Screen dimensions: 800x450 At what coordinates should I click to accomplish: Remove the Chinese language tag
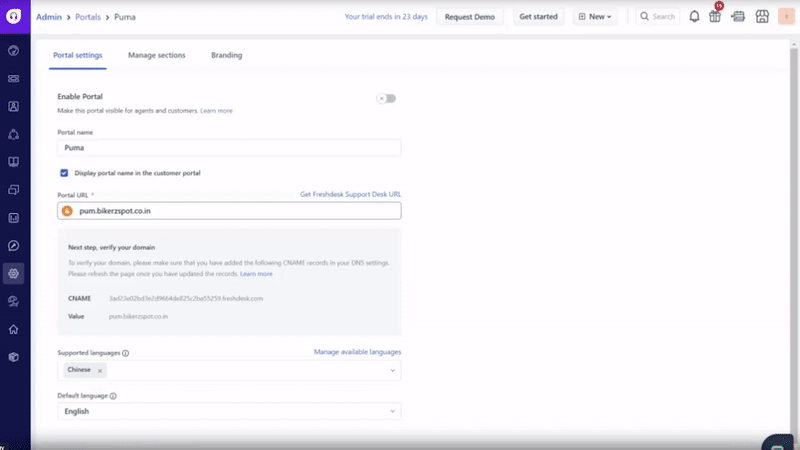point(100,371)
